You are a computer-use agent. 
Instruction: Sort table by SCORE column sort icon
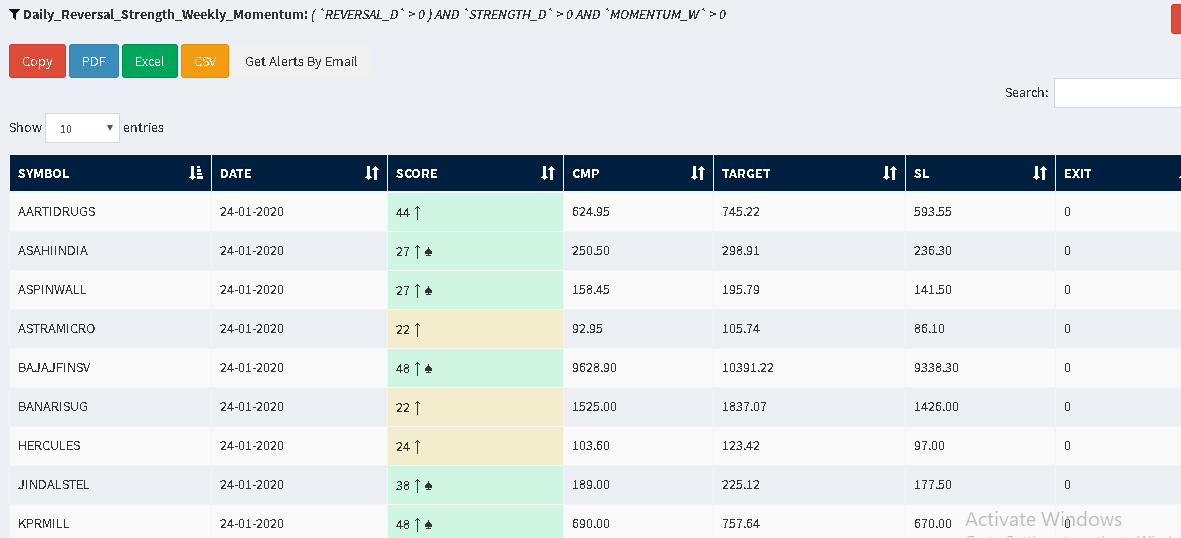548,173
